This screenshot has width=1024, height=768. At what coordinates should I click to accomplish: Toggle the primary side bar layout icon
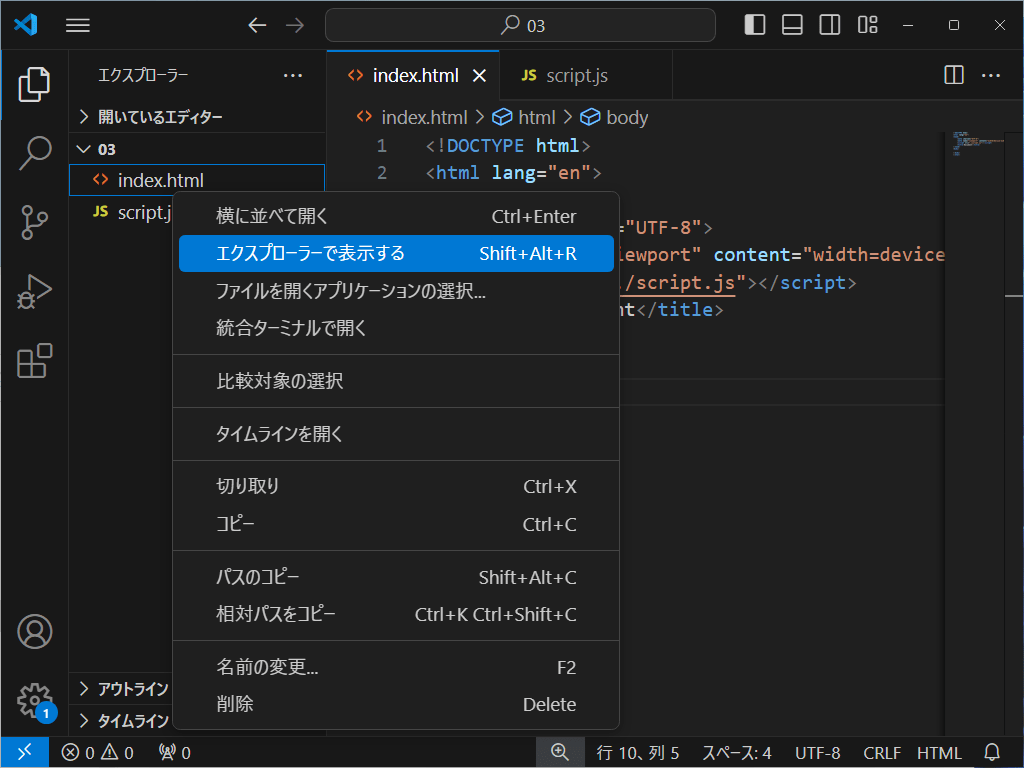(x=755, y=25)
